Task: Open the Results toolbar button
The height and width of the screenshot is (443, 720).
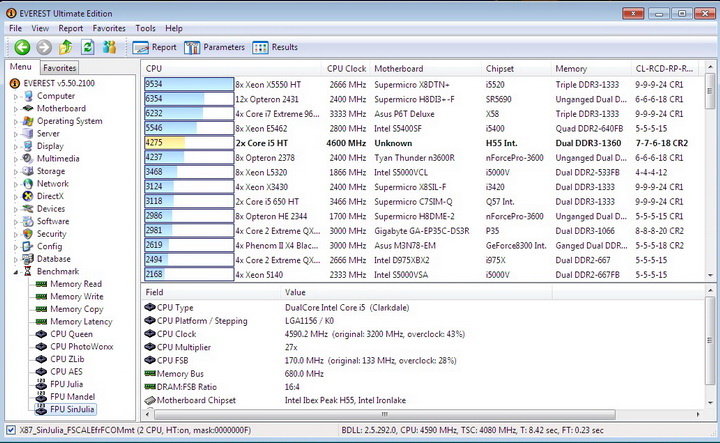Action: (275, 47)
